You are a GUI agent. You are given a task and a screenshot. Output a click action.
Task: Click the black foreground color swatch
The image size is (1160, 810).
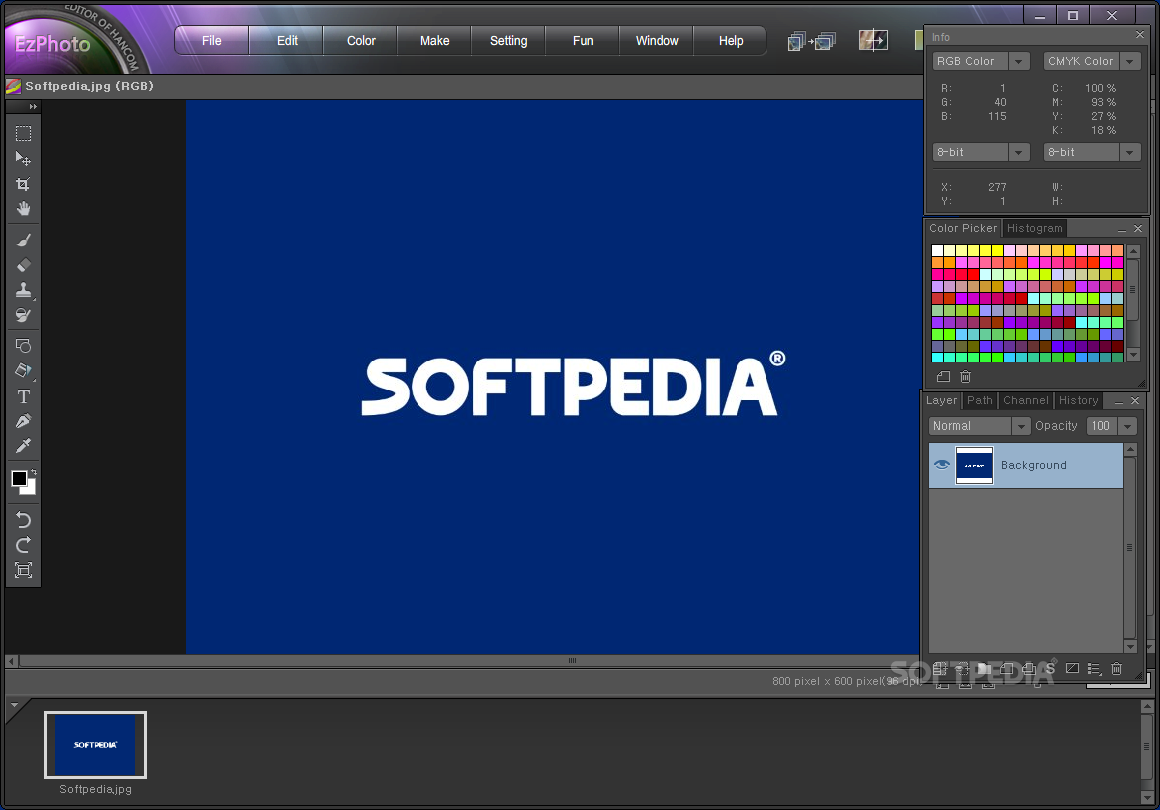19,479
